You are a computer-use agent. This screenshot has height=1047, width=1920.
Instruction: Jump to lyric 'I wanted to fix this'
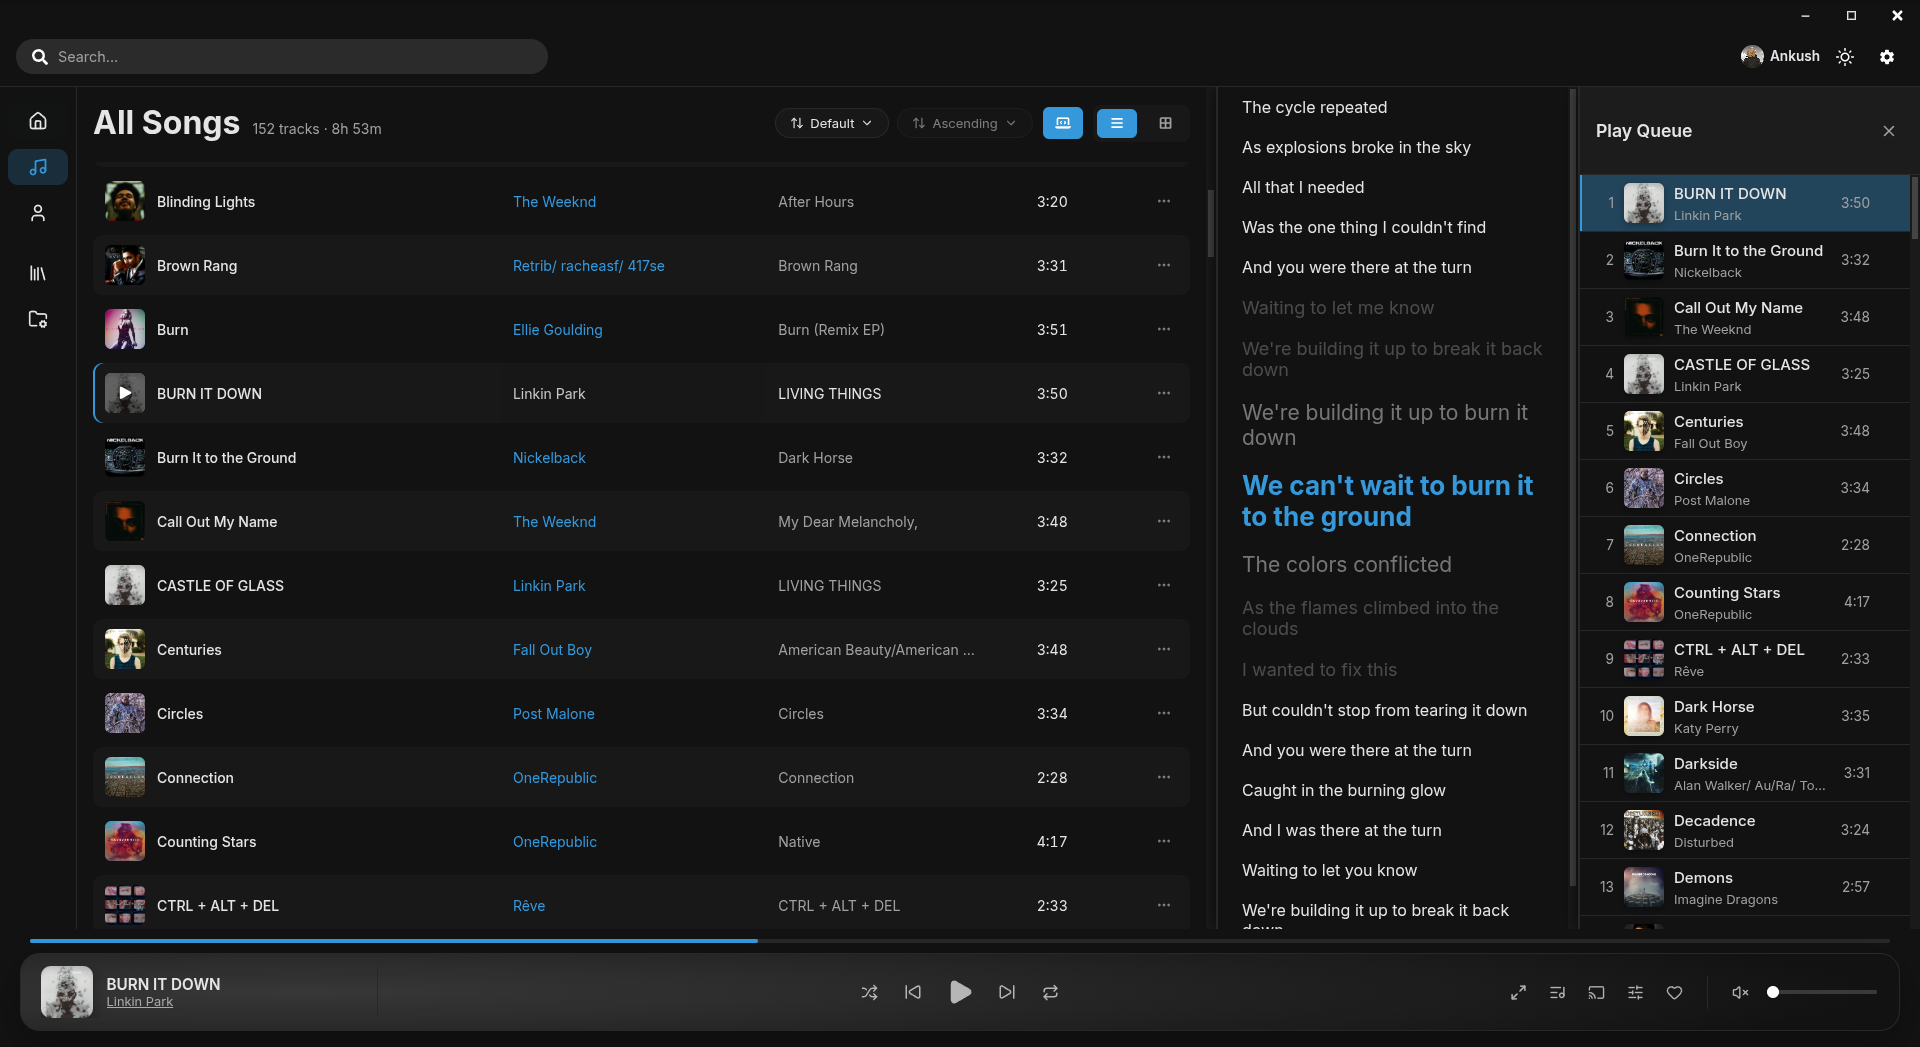[x=1319, y=670]
